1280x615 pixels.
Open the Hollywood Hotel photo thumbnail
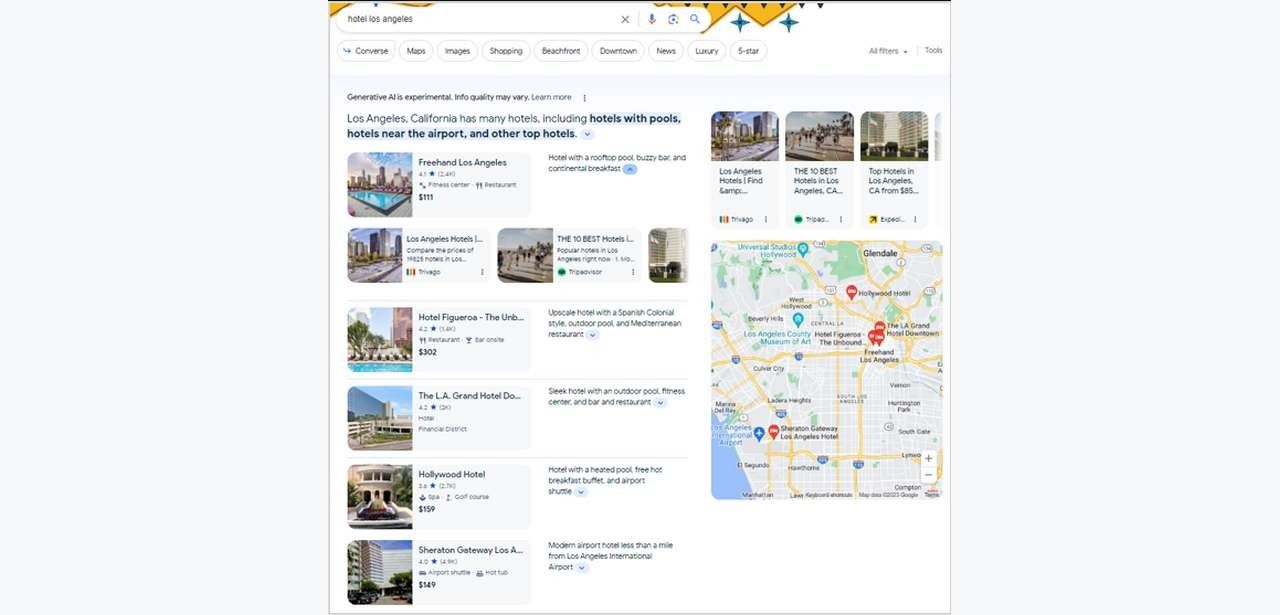(x=379, y=496)
